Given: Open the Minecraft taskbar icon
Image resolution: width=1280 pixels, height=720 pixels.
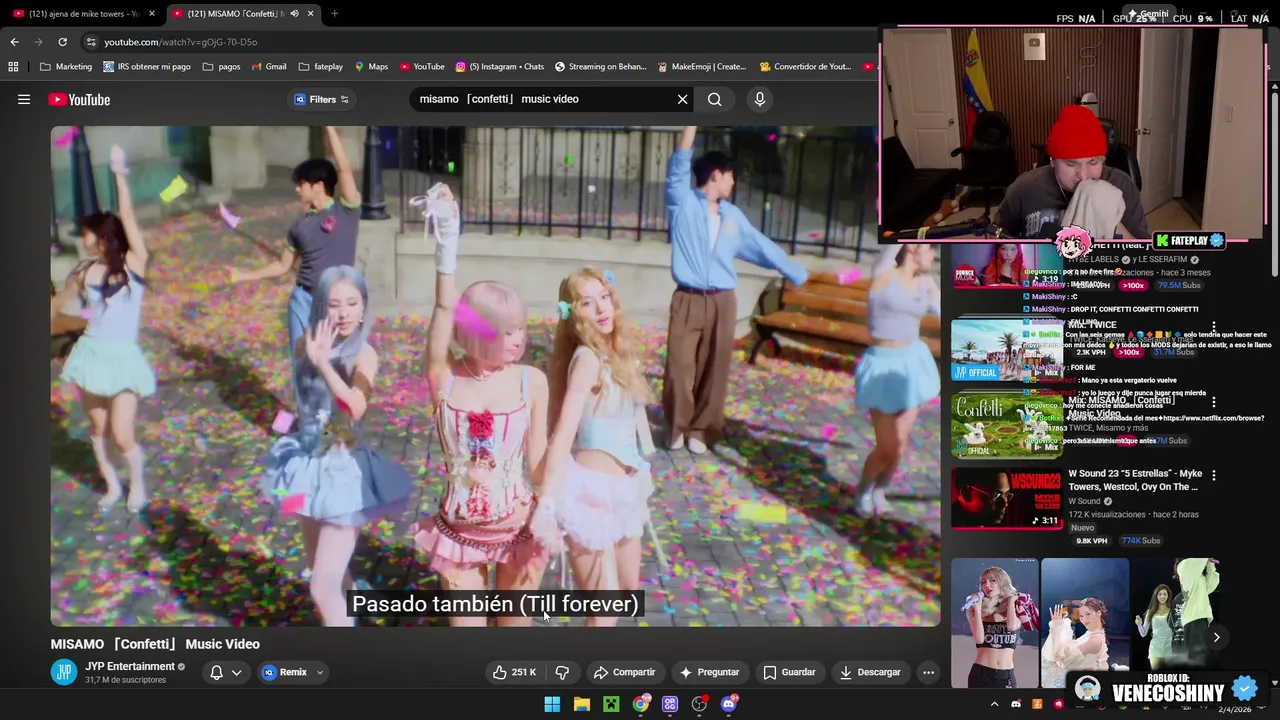Looking at the screenshot, I should pos(611,704).
